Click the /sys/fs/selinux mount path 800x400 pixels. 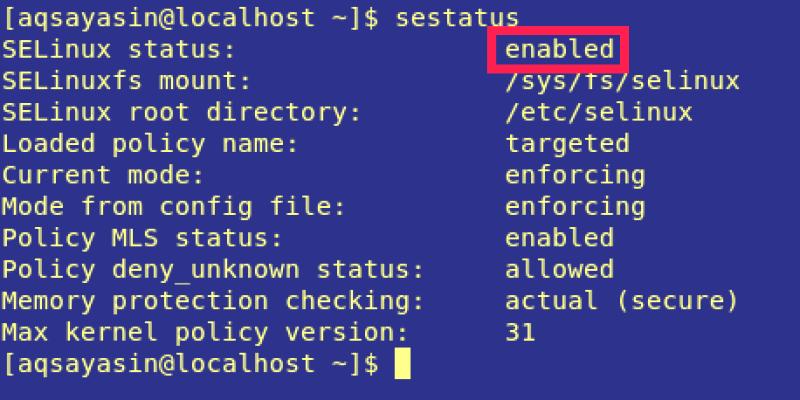point(622,81)
